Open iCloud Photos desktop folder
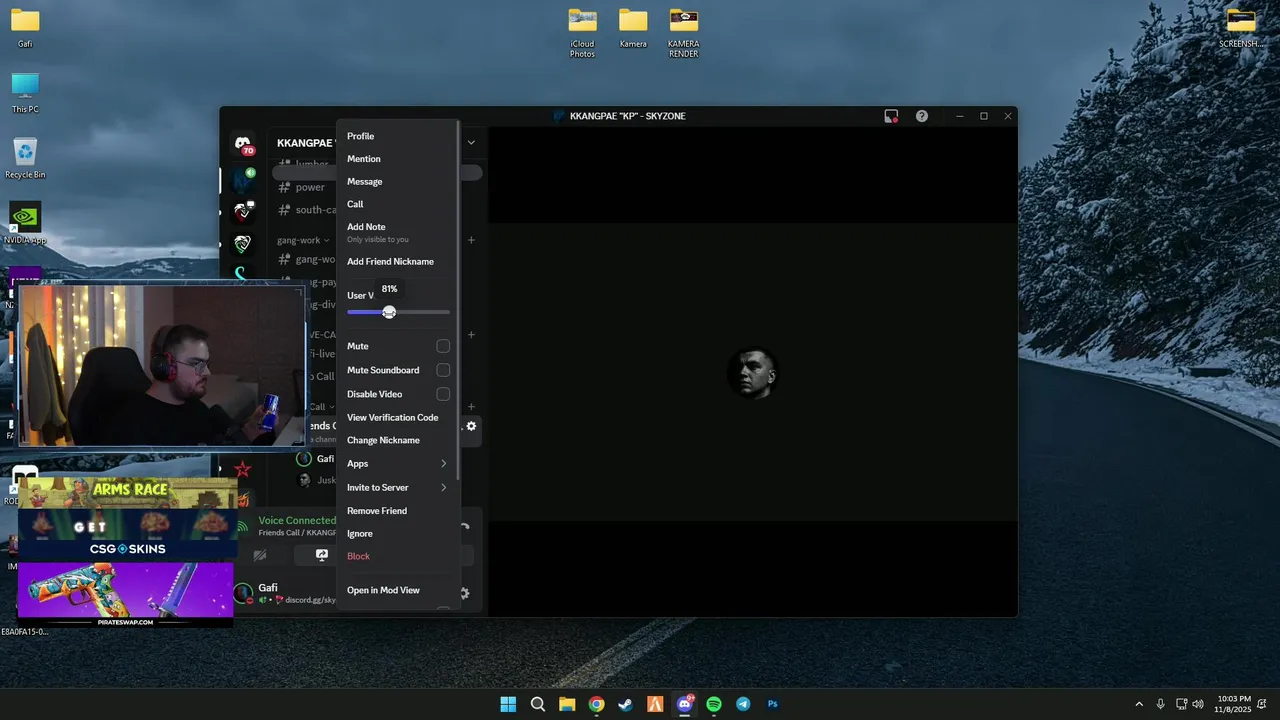This screenshot has width=1280, height=720. (582, 32)
